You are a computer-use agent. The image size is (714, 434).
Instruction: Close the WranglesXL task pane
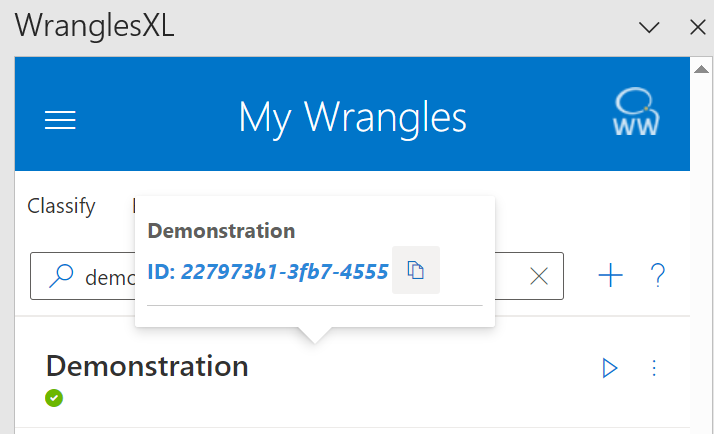(x=698, y=27)
